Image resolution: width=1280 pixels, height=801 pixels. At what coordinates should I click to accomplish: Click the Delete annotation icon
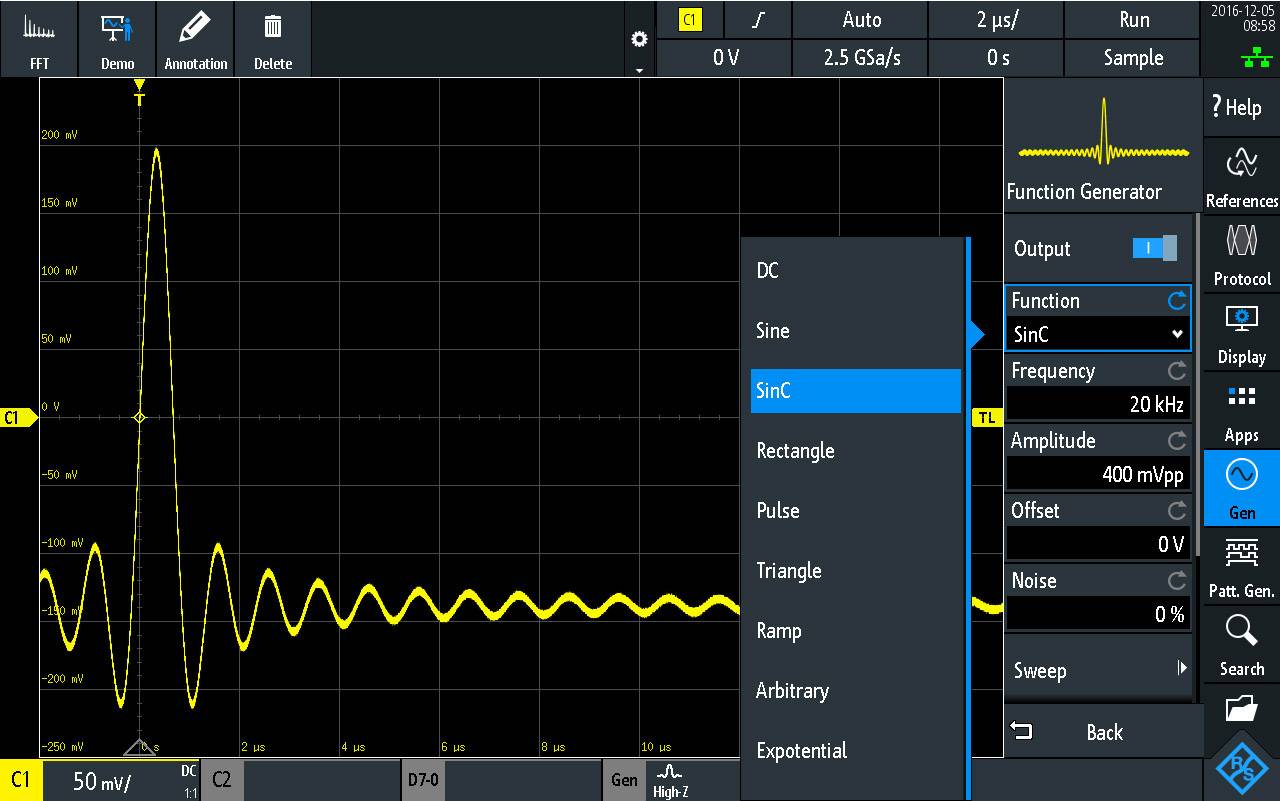273,39
